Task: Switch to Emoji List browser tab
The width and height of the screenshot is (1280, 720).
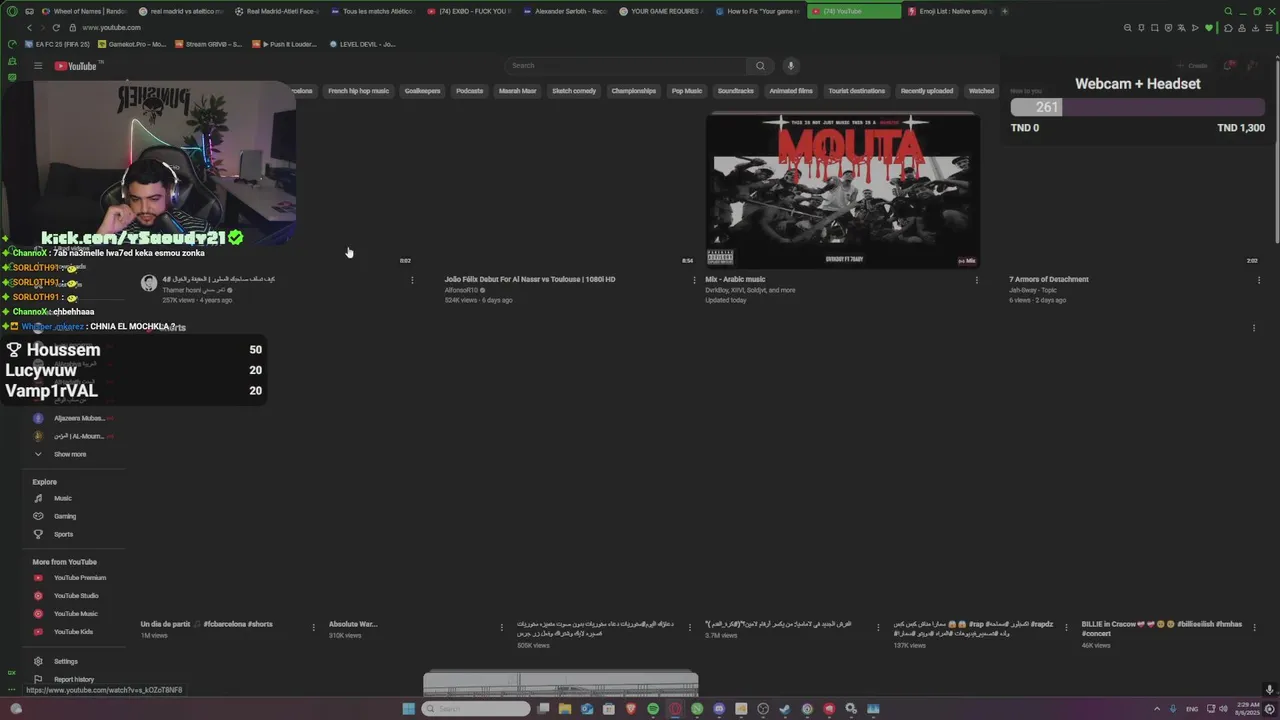Action: click(950, 11)
